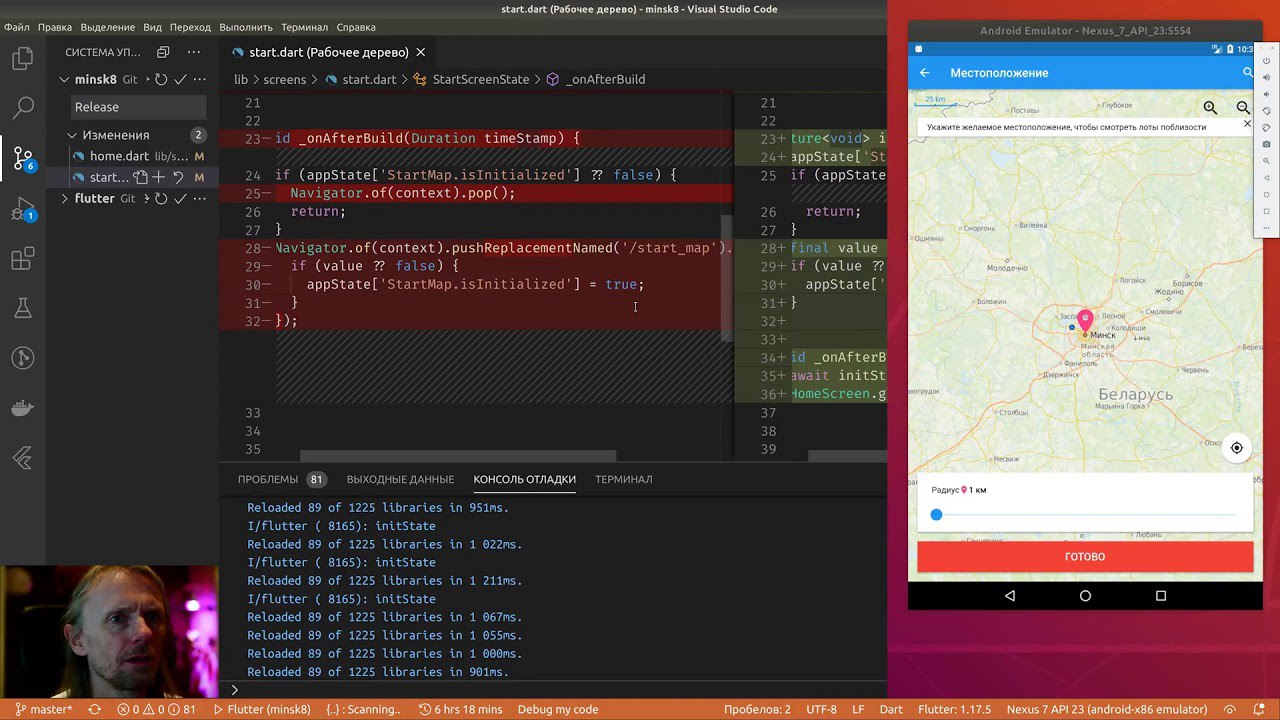Switch to the ТЕРМИНАЛ panel tab
The width and height of the screenshot is (1280, 720).
[624, 479]
